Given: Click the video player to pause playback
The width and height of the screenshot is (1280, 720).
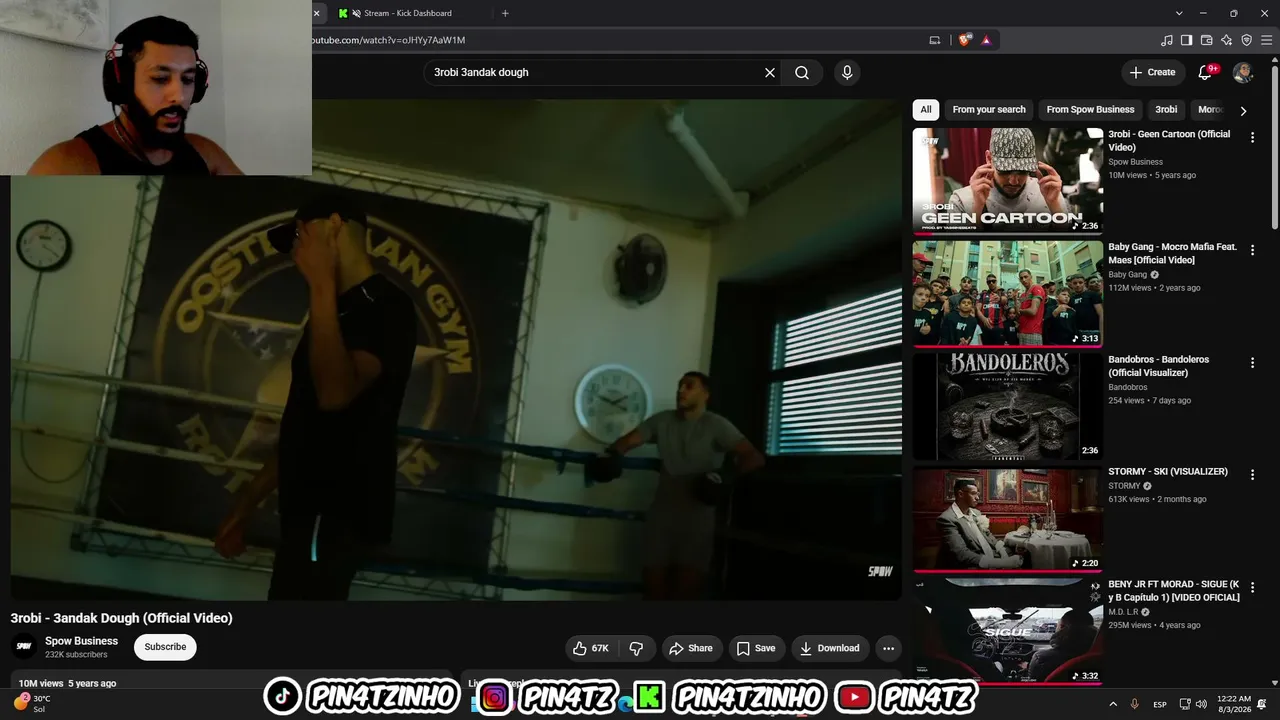Looking at the screenshot, I should tap(456, 350).
